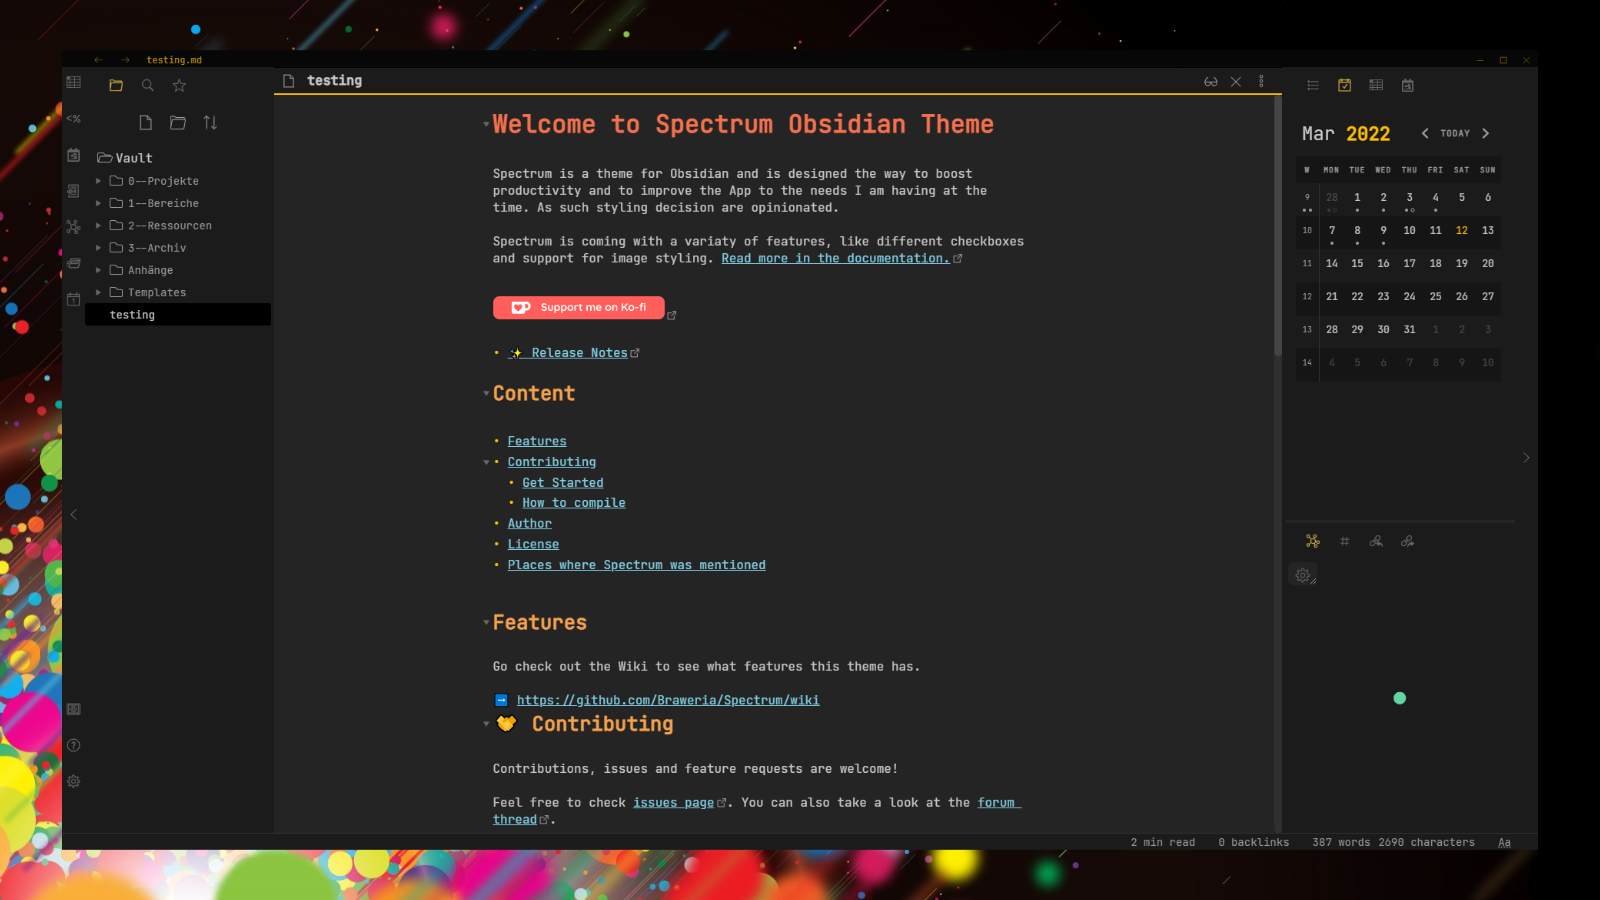The height and width of the screenshot is (900, 1600).
Task: Toggle preview mode with glasses icon
Action: click(1211, 82)
